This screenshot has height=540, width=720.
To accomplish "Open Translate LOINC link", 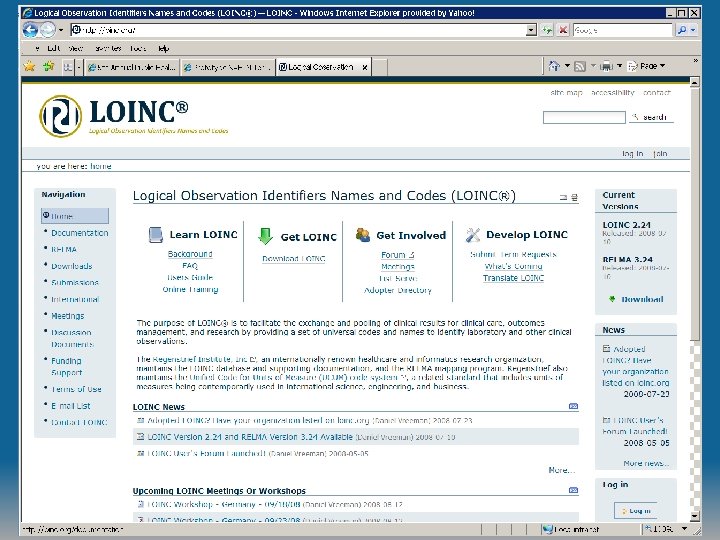I will [x=513, y=278].
